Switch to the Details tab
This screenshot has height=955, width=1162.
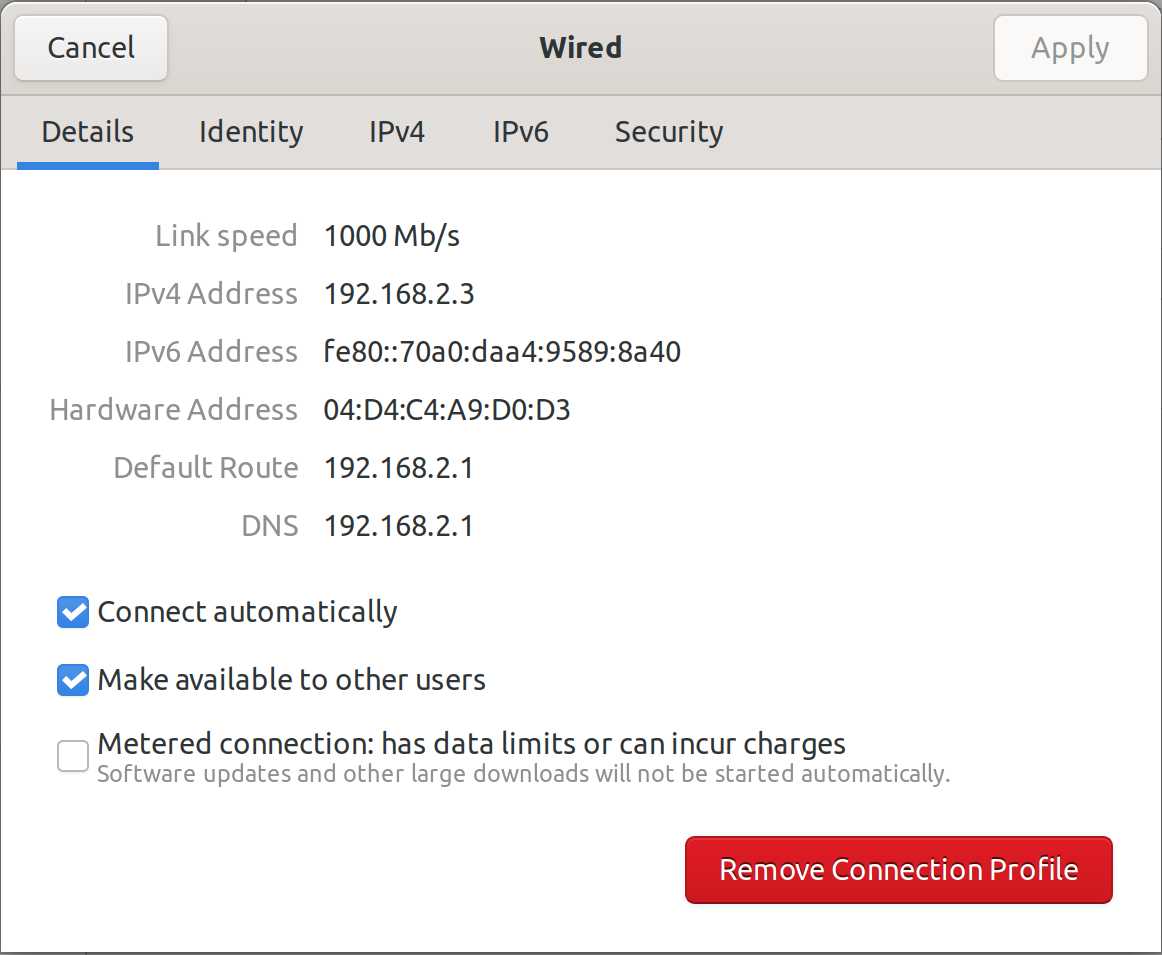[x=88, y=132]
